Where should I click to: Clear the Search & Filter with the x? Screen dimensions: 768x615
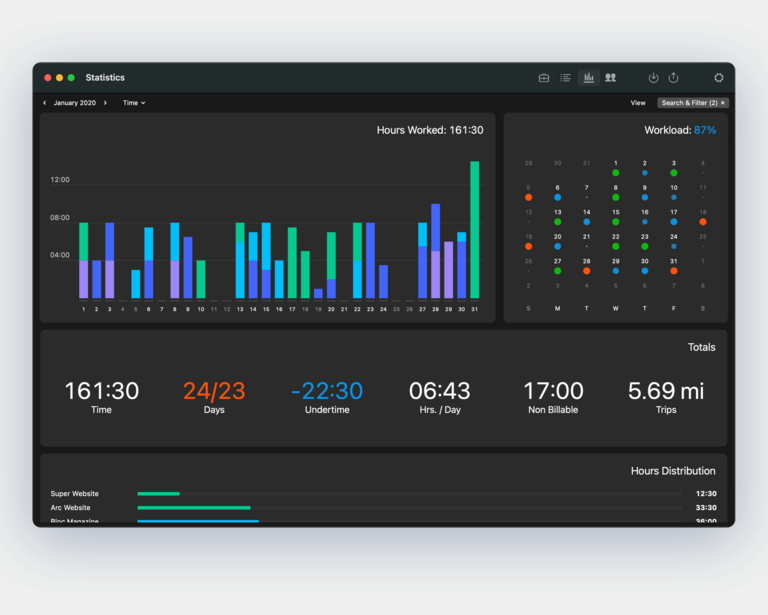click(723, 103)
